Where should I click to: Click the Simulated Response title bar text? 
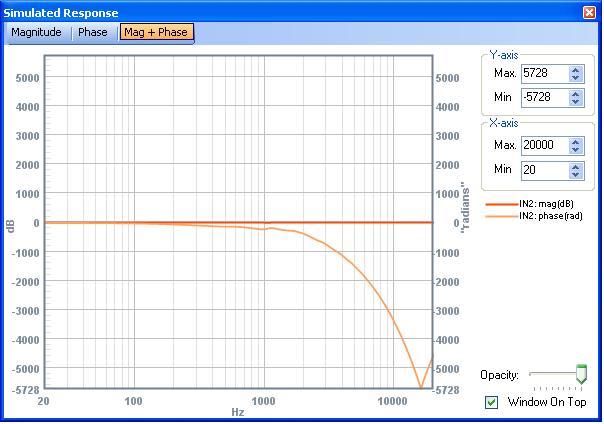pyautogui.click(x=61, y=13)
